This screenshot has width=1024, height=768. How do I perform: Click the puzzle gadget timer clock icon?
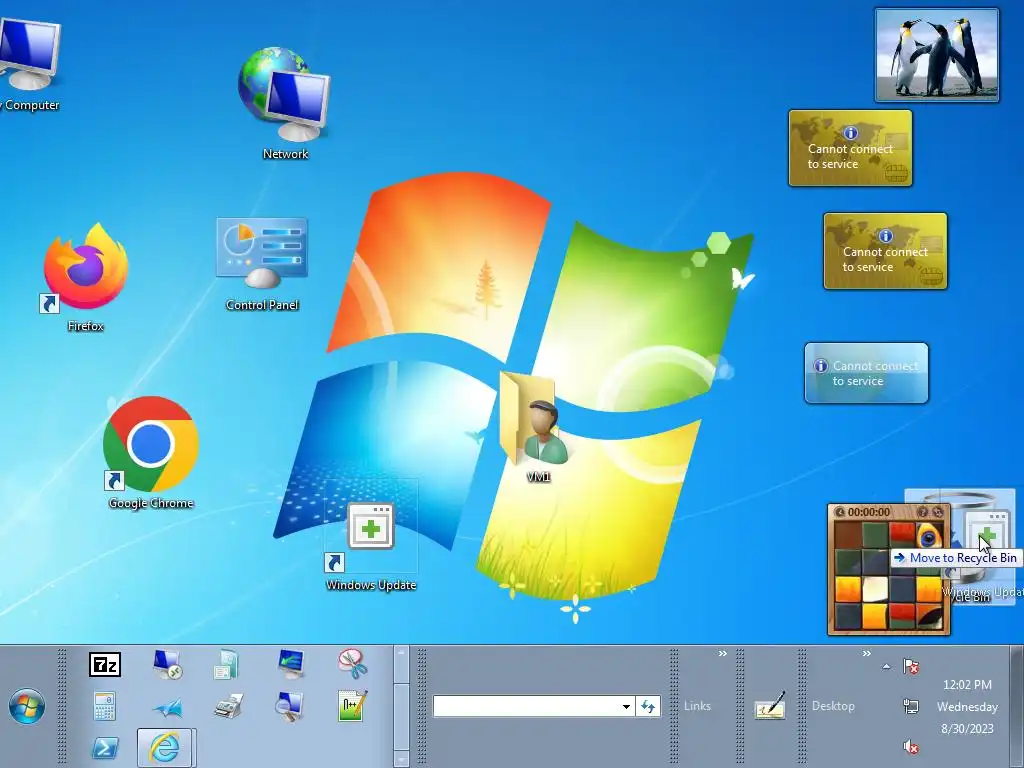840,512
